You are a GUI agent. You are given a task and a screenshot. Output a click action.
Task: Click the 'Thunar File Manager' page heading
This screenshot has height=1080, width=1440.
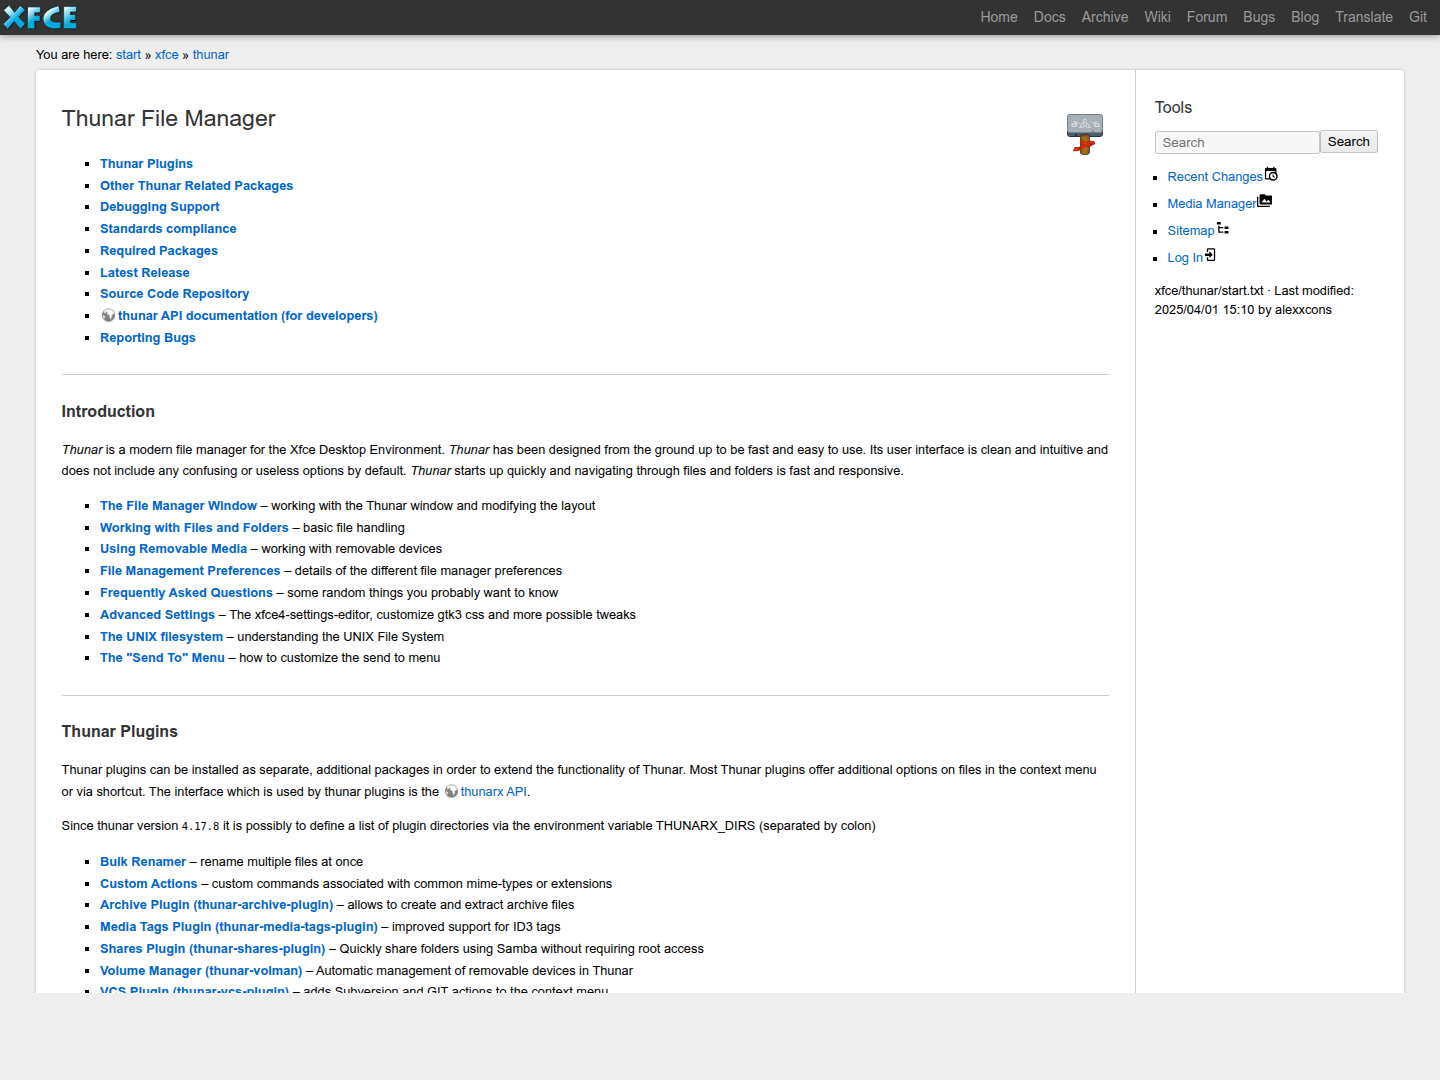(x=168, y=118)
